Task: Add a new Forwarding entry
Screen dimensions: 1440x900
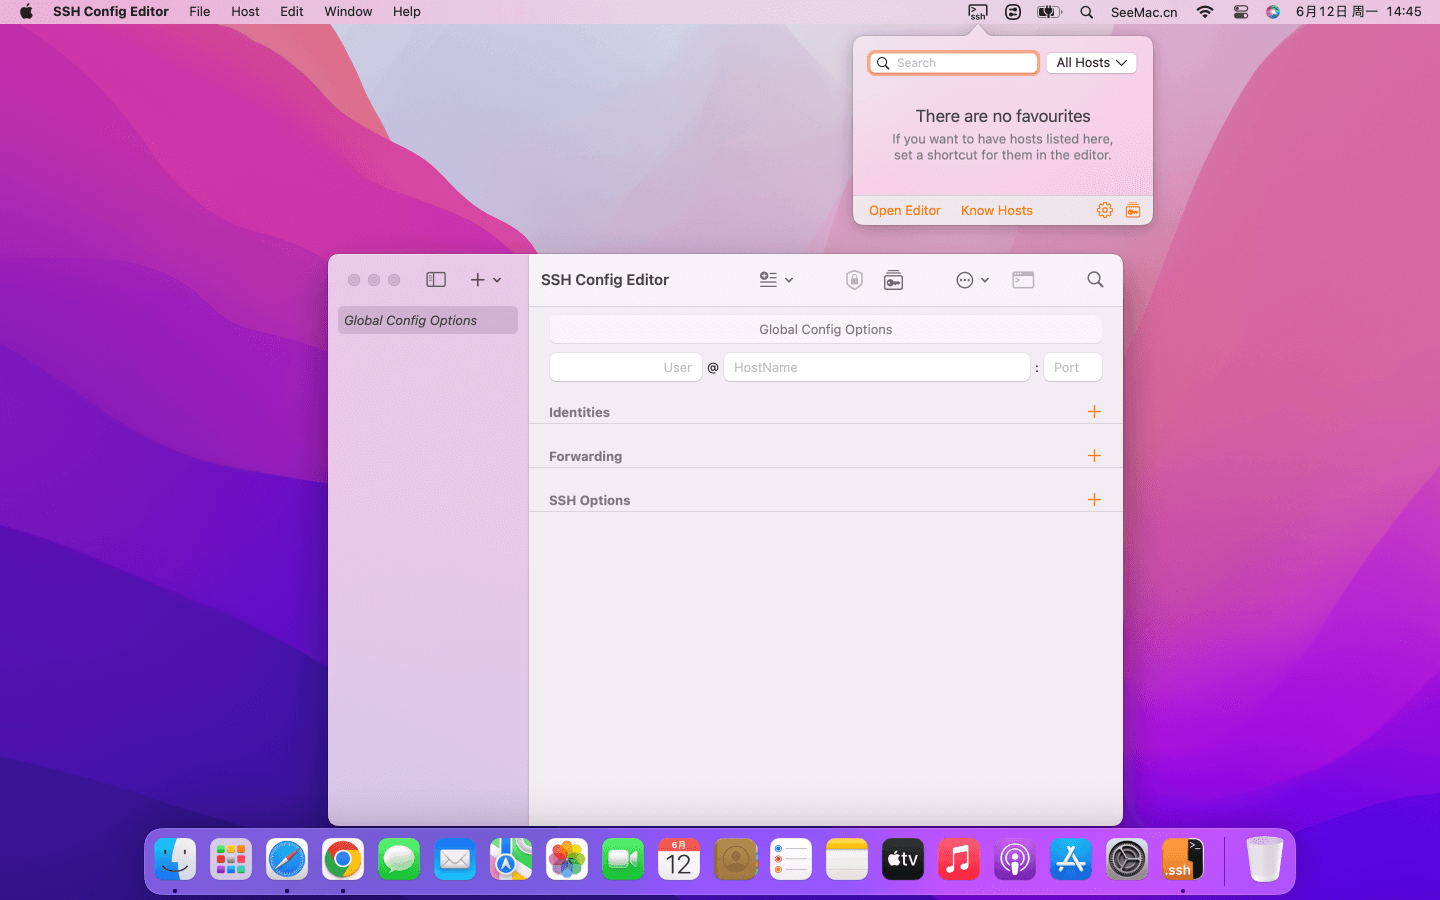Action: coord(1094,456)
